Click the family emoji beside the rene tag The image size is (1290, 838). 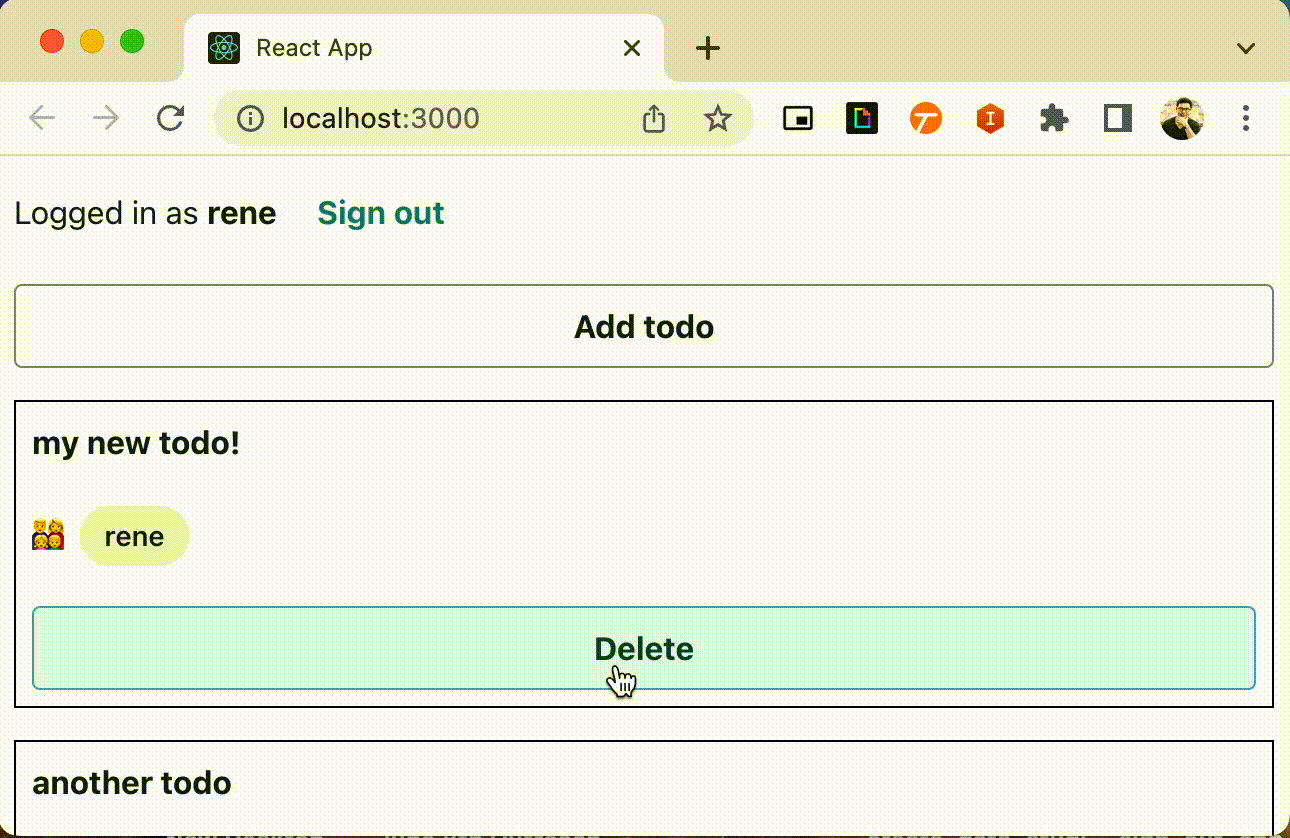coord(47,536)
